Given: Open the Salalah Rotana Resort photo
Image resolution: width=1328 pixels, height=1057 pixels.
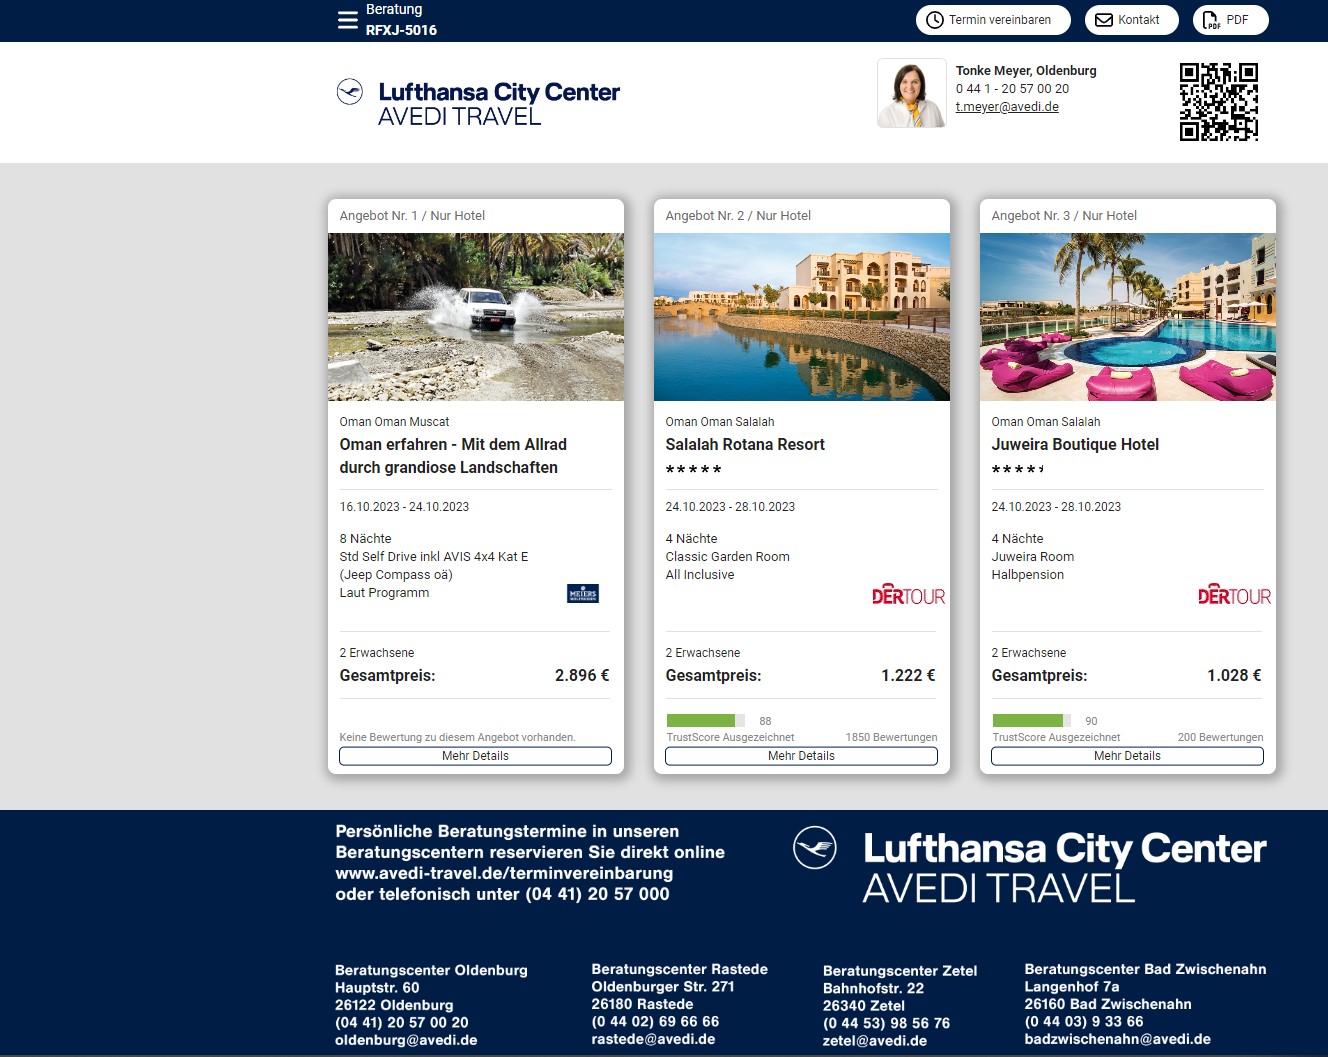Looking at the screenshot, I should pyautogui.click(x=802, y=317).
